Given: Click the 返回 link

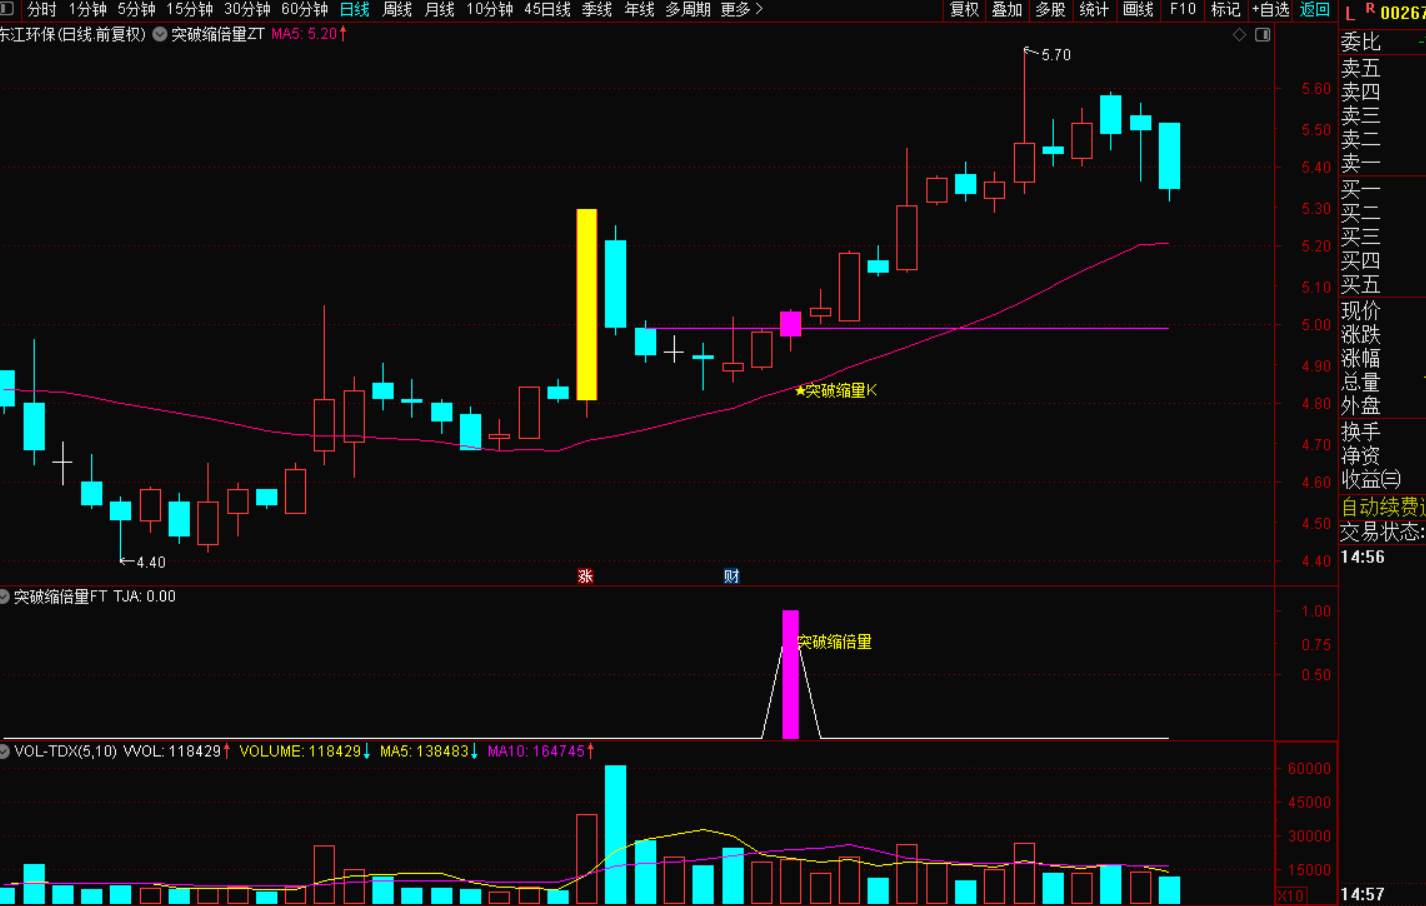Looking at the screenshot, I should coord(1314,9).
